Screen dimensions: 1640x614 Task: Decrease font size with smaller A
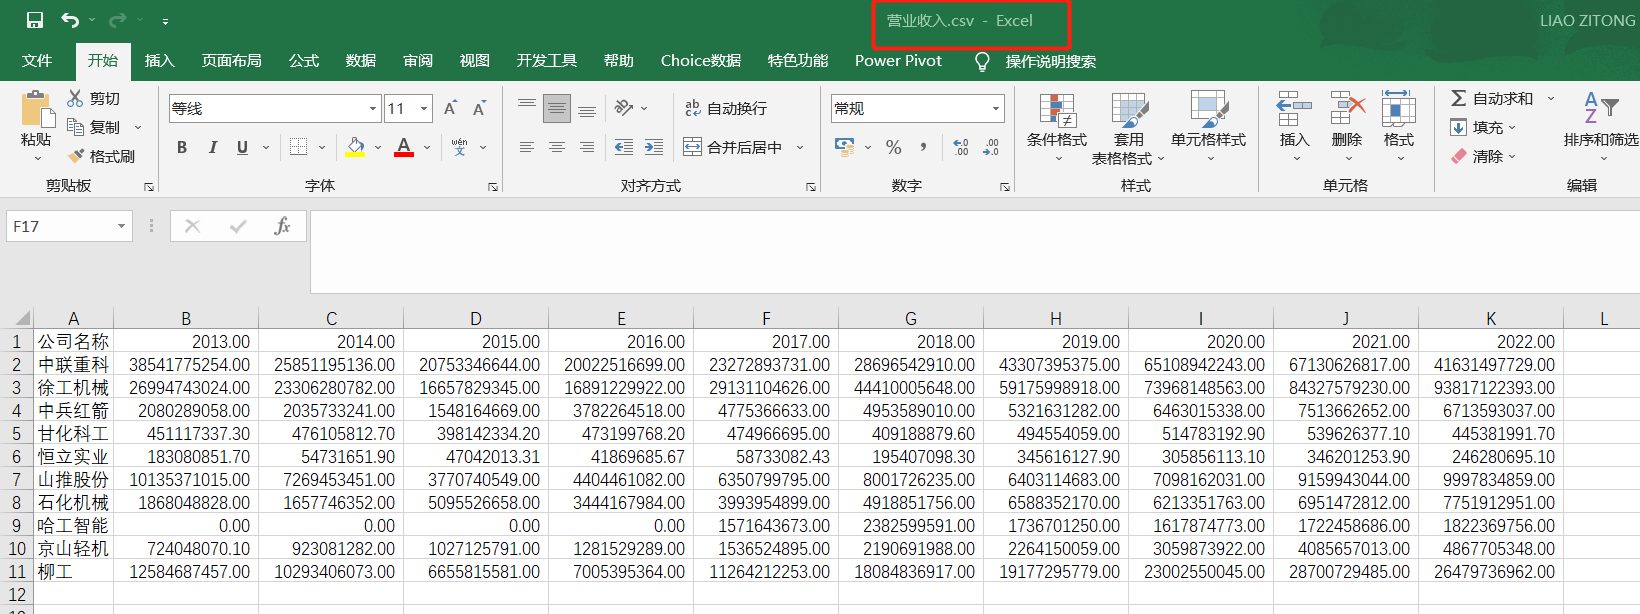pyautogui.click(x=480, y=108)
